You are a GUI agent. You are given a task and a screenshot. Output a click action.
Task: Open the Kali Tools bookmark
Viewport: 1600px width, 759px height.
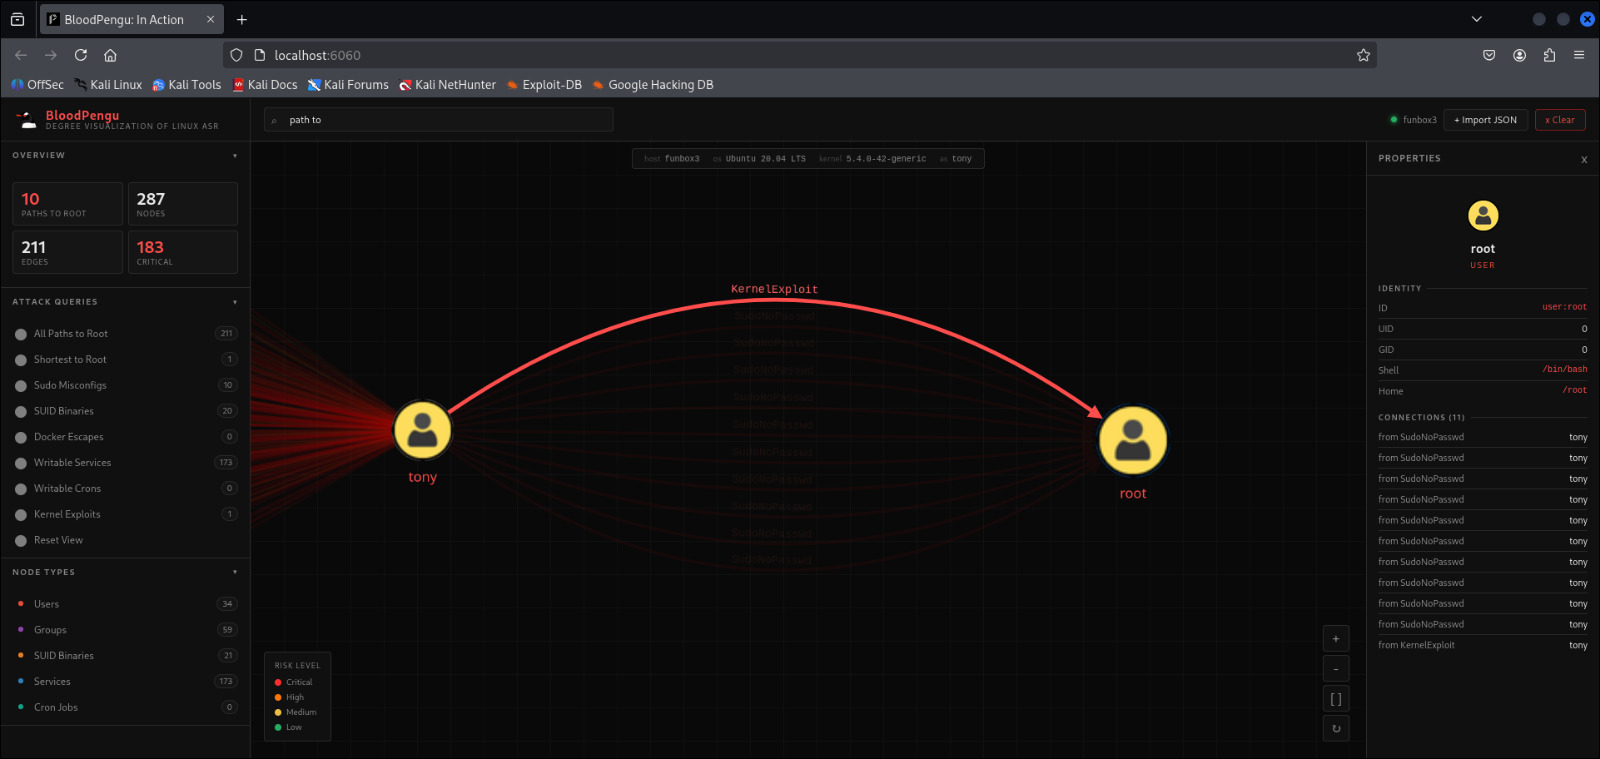tap(186, 85)
